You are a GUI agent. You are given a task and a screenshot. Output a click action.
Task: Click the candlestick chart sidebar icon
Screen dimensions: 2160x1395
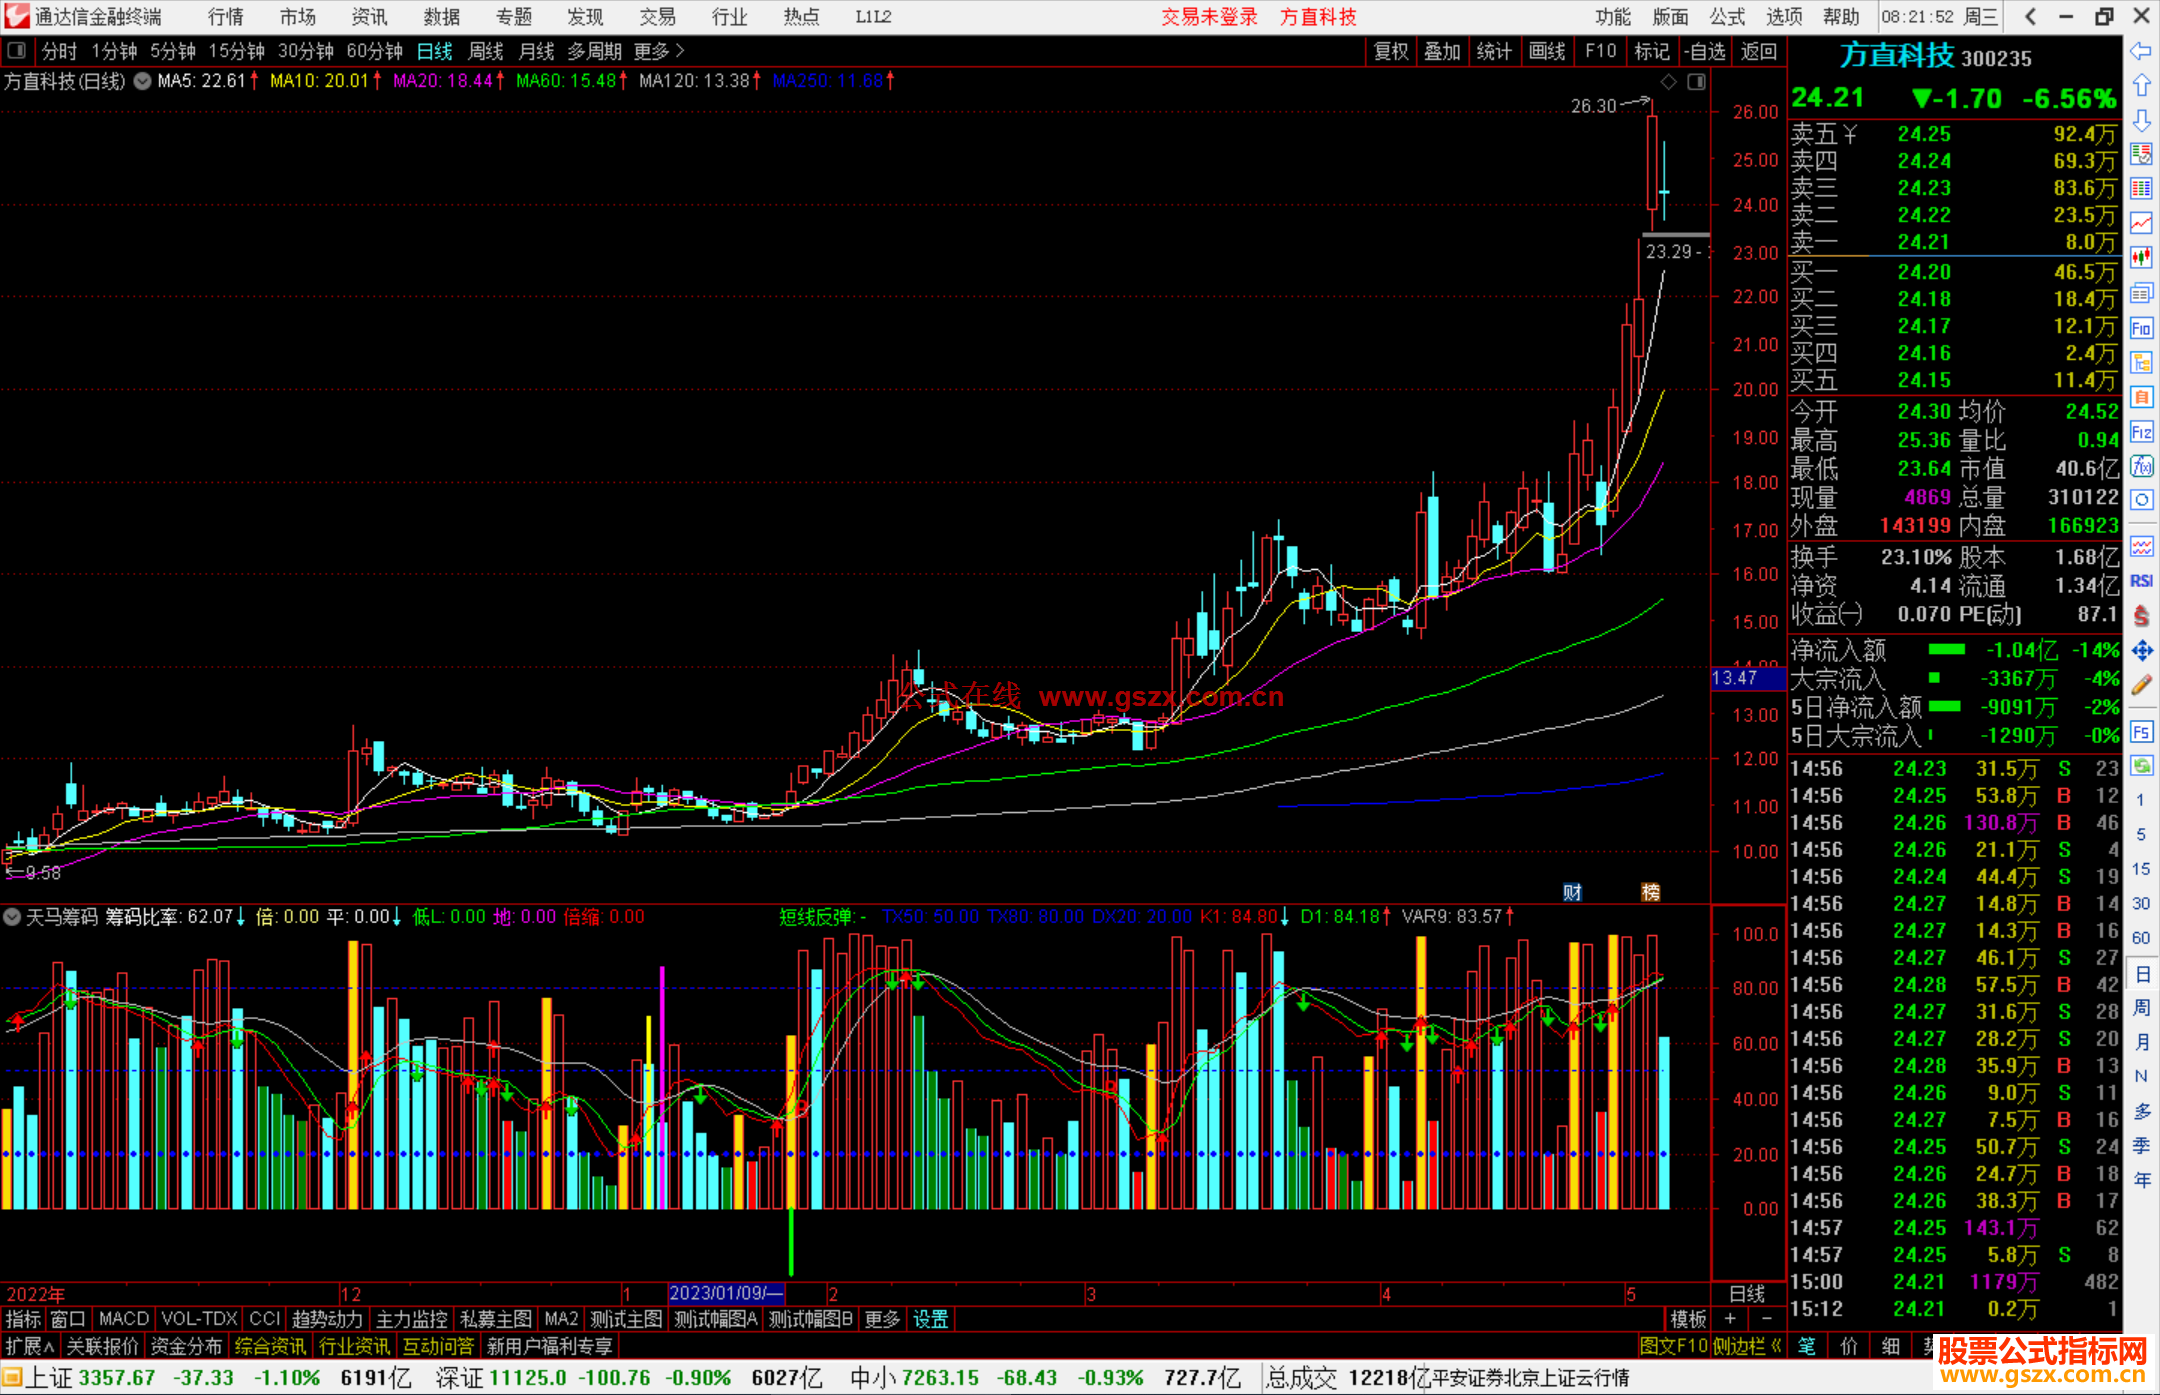point(2141,258)
